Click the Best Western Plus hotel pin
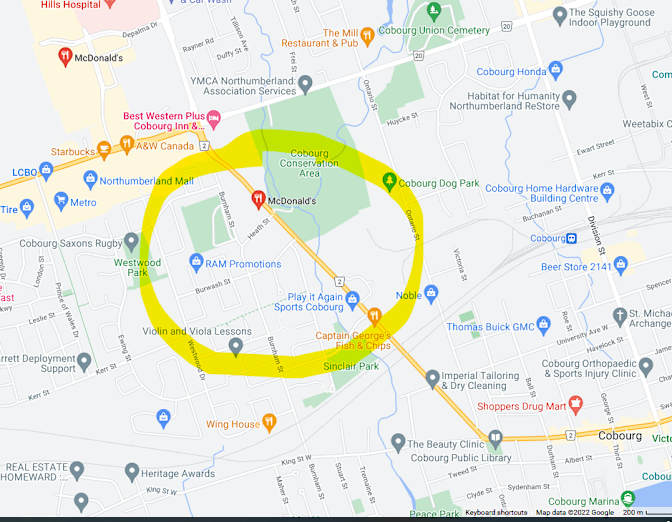Image resolution: width=672 pixels, height=522 pixels. 213,120
